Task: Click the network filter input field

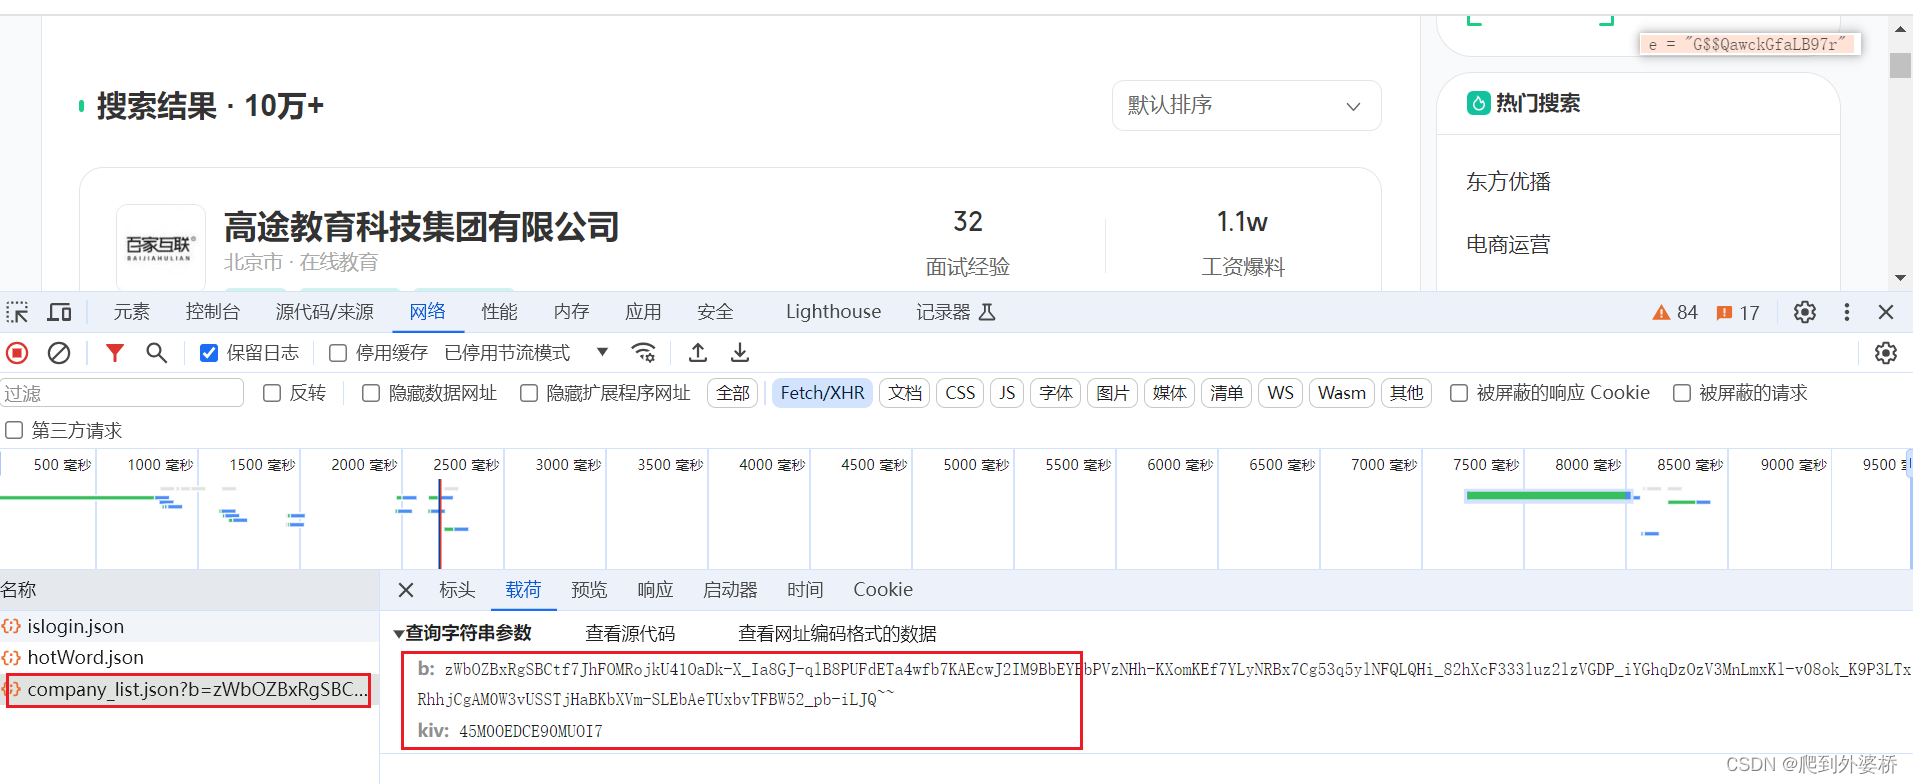Action: pos(122,393)
